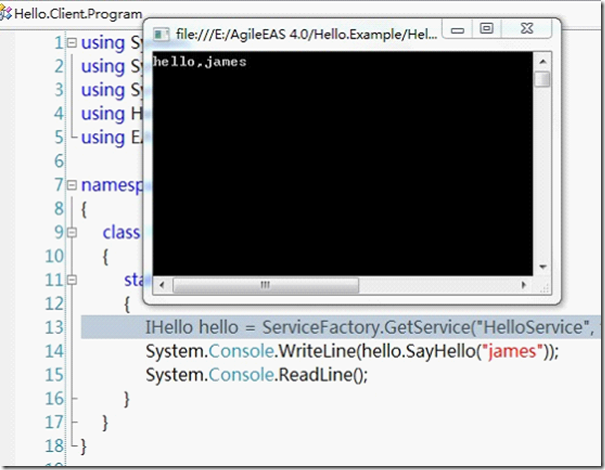Screen dimensions: 605x470
Task: Collapse the class block at line 9
Action: [x=72, y=233]
